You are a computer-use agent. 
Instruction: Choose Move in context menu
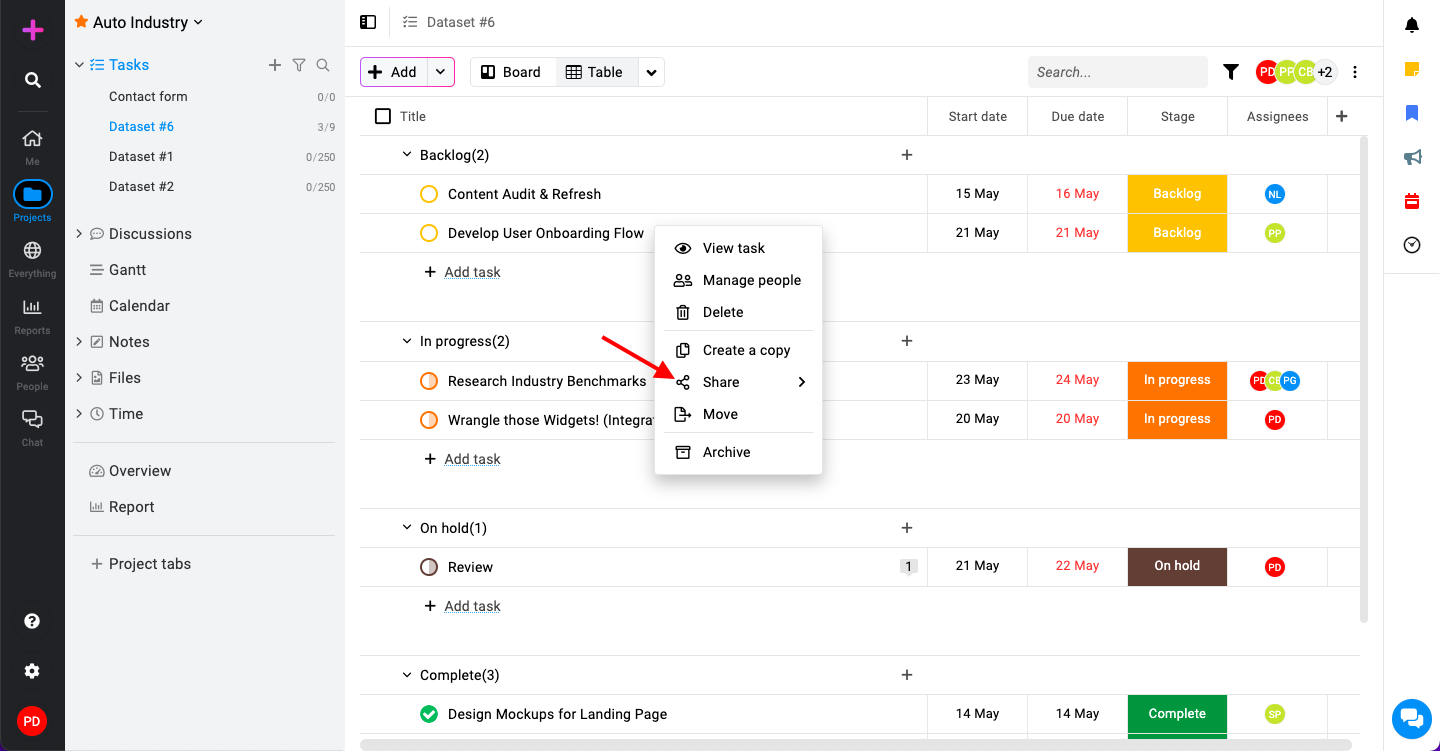(x=738, y=414)
